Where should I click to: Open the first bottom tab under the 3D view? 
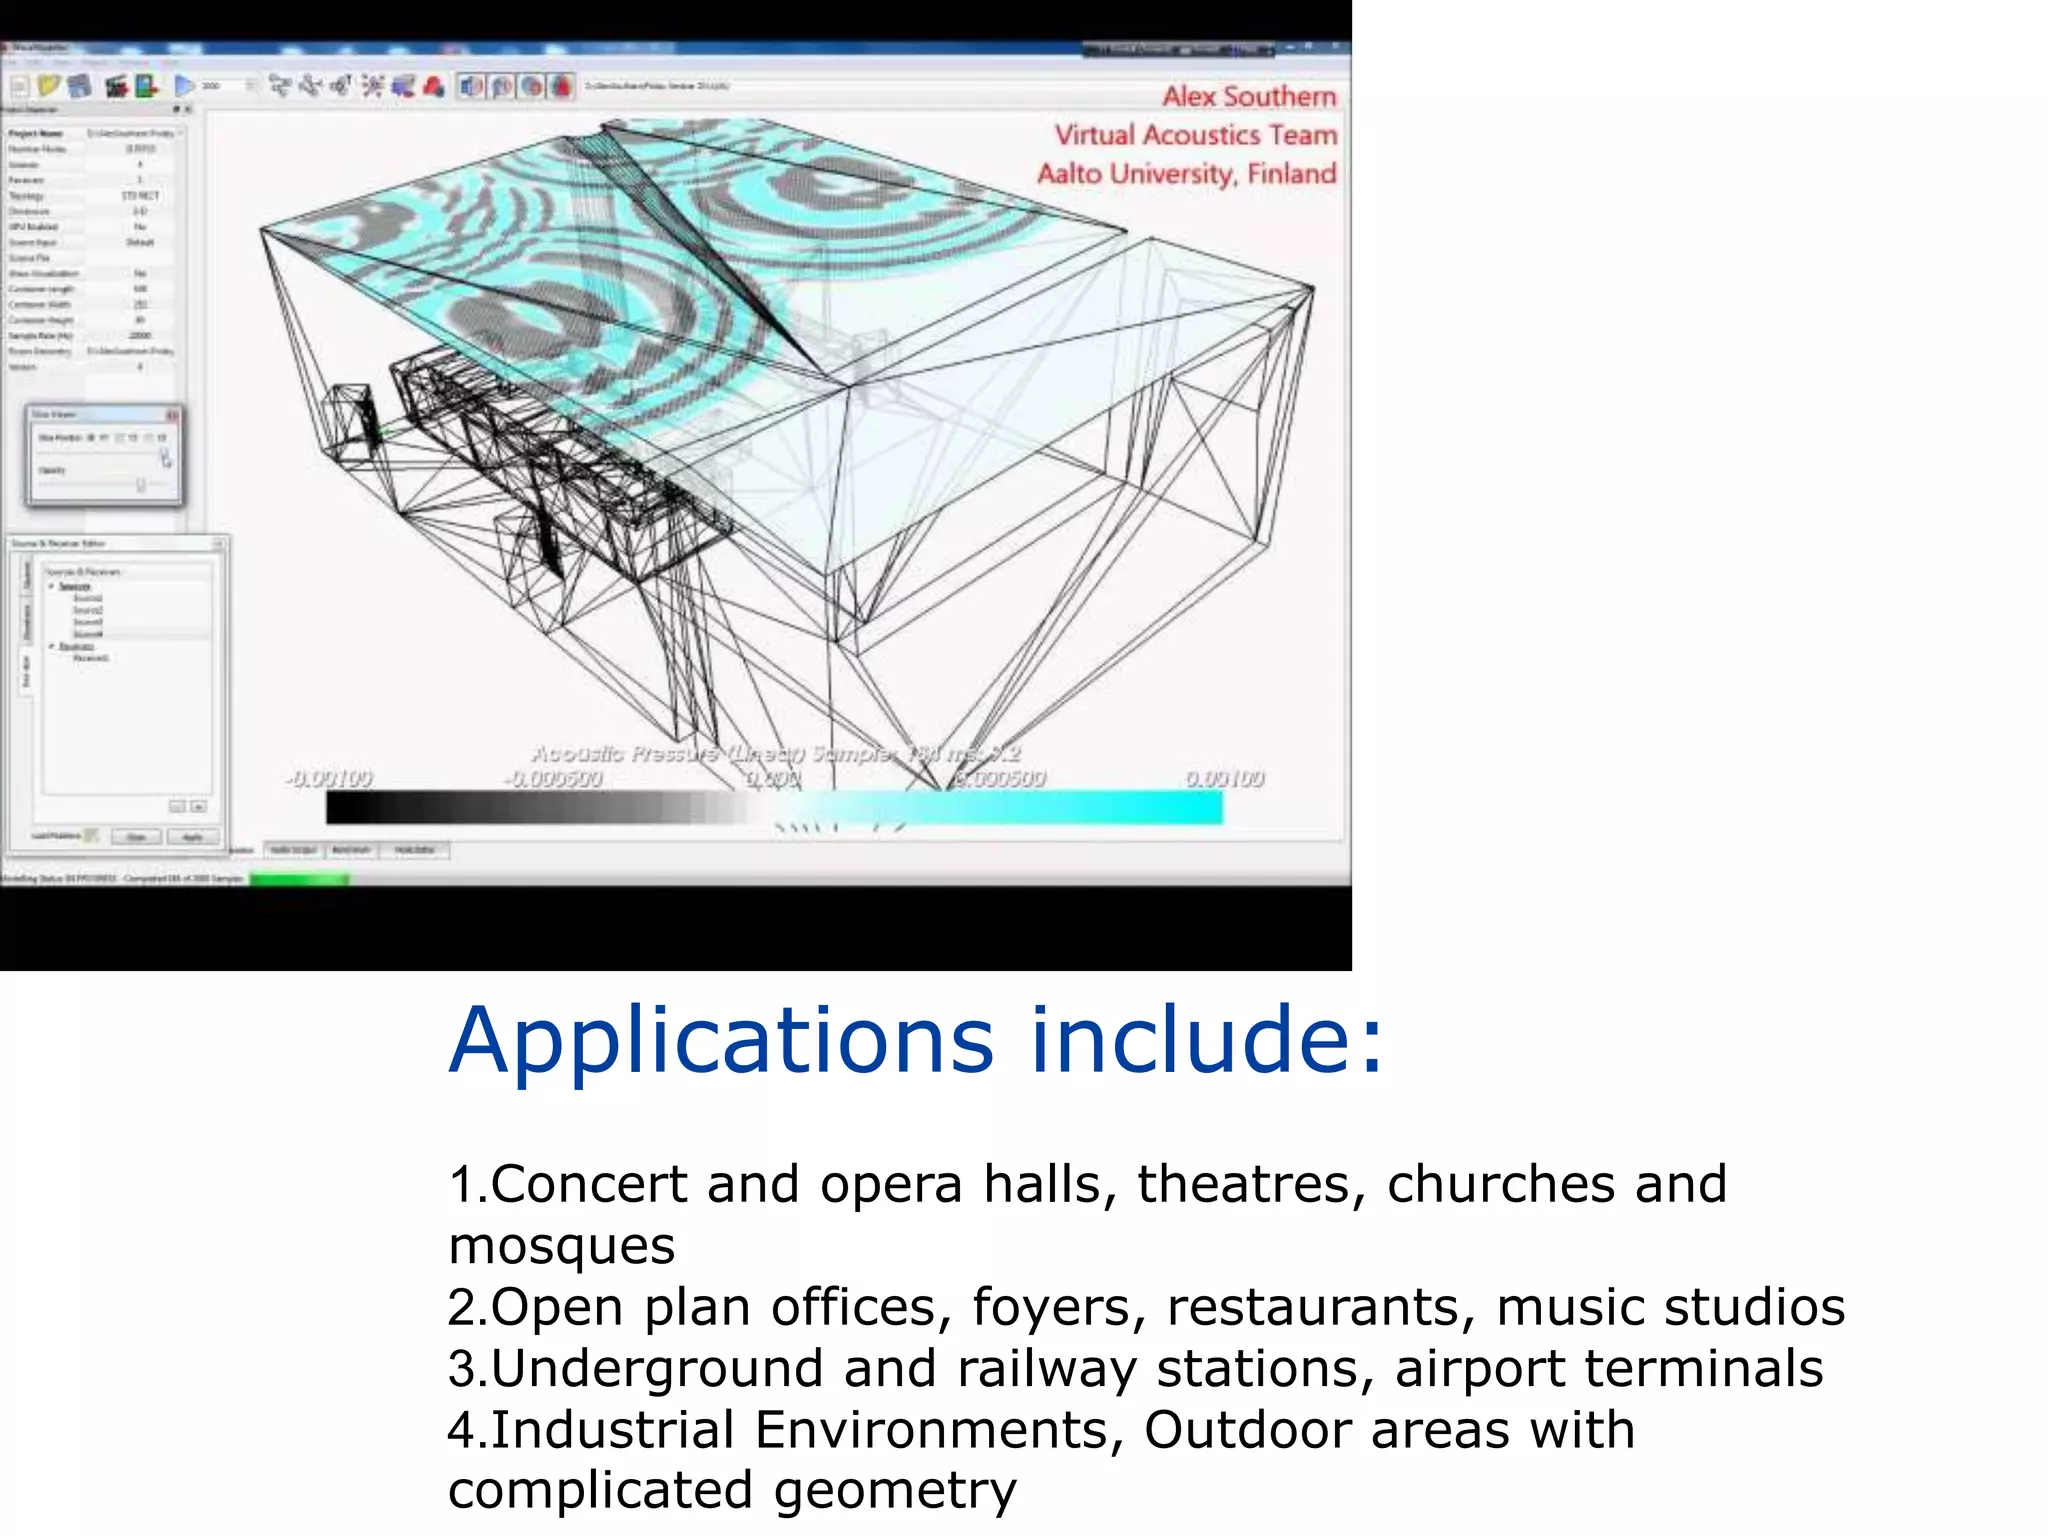(x=294, y=850)
